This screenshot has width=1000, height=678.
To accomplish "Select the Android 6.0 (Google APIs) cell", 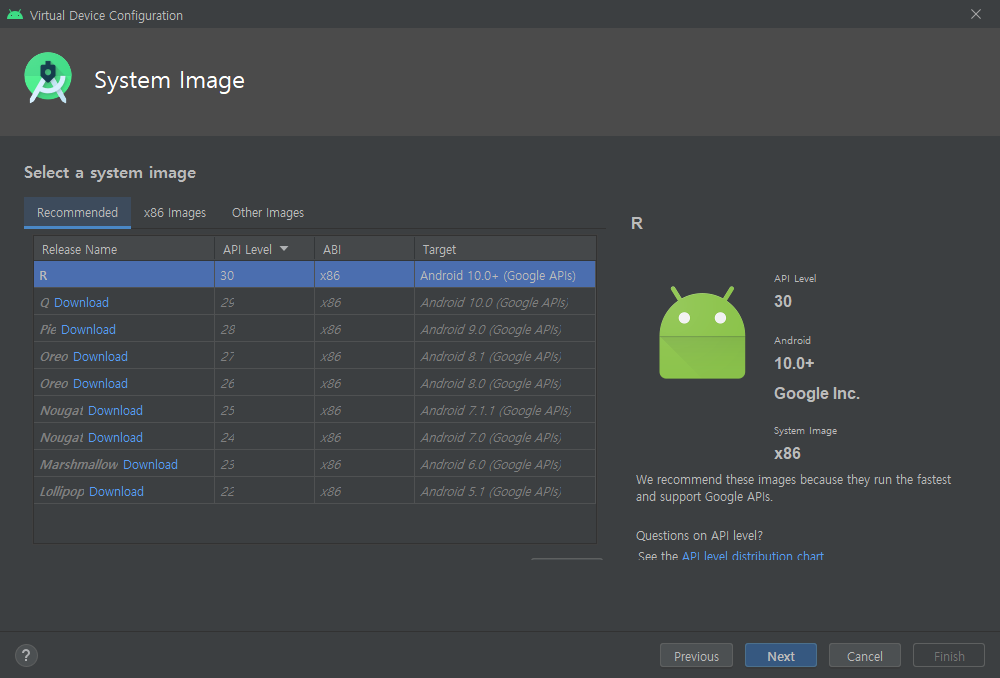I will point(505,464).
